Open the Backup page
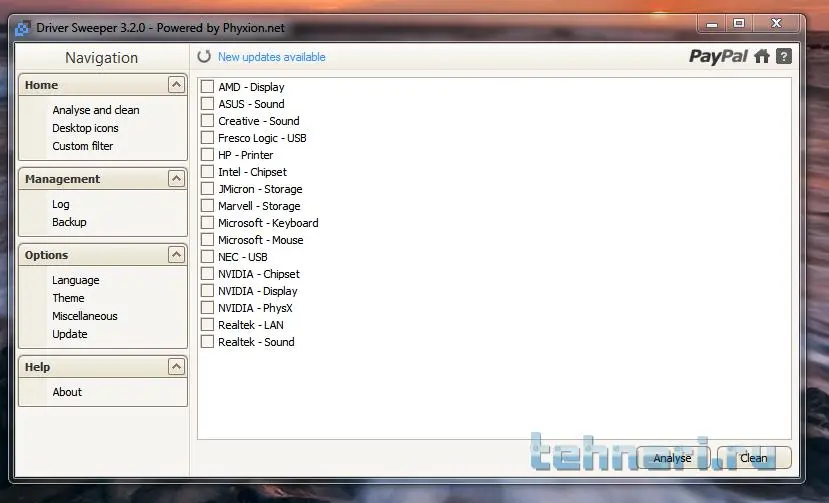 (x=69, y=222)
